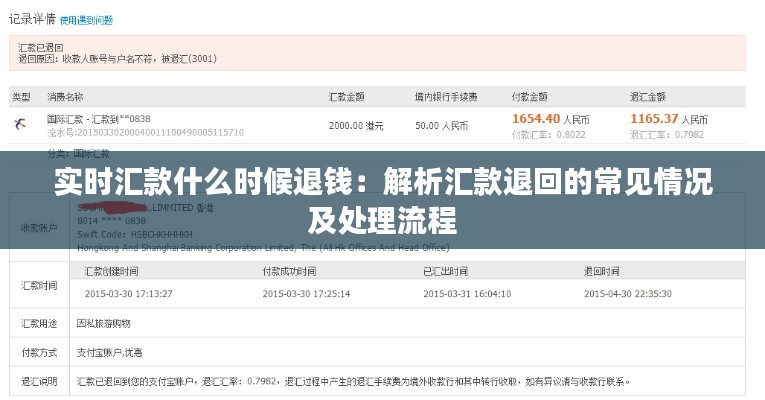Click the 已汇出时间 value 2015-03-31 16:04:10
Image resolution: width=765 pixels, height=400 pixels.
click(467, 293)
